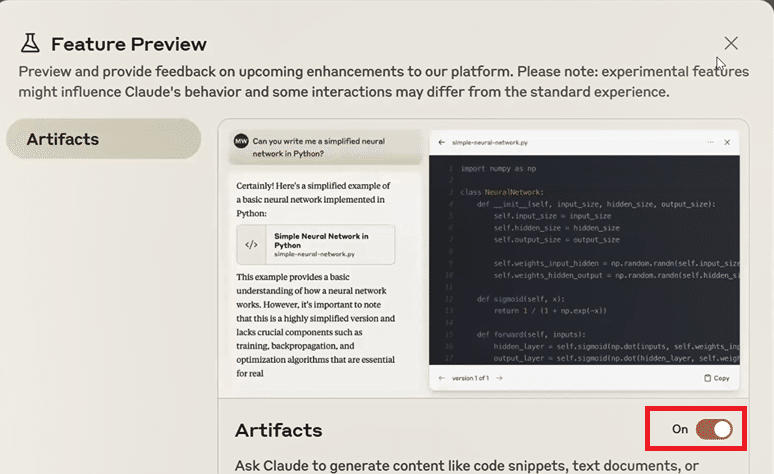Click the 'version 1 of 1' label
The height and width of the screenshot is (474, 774).
tap(470, 378)
